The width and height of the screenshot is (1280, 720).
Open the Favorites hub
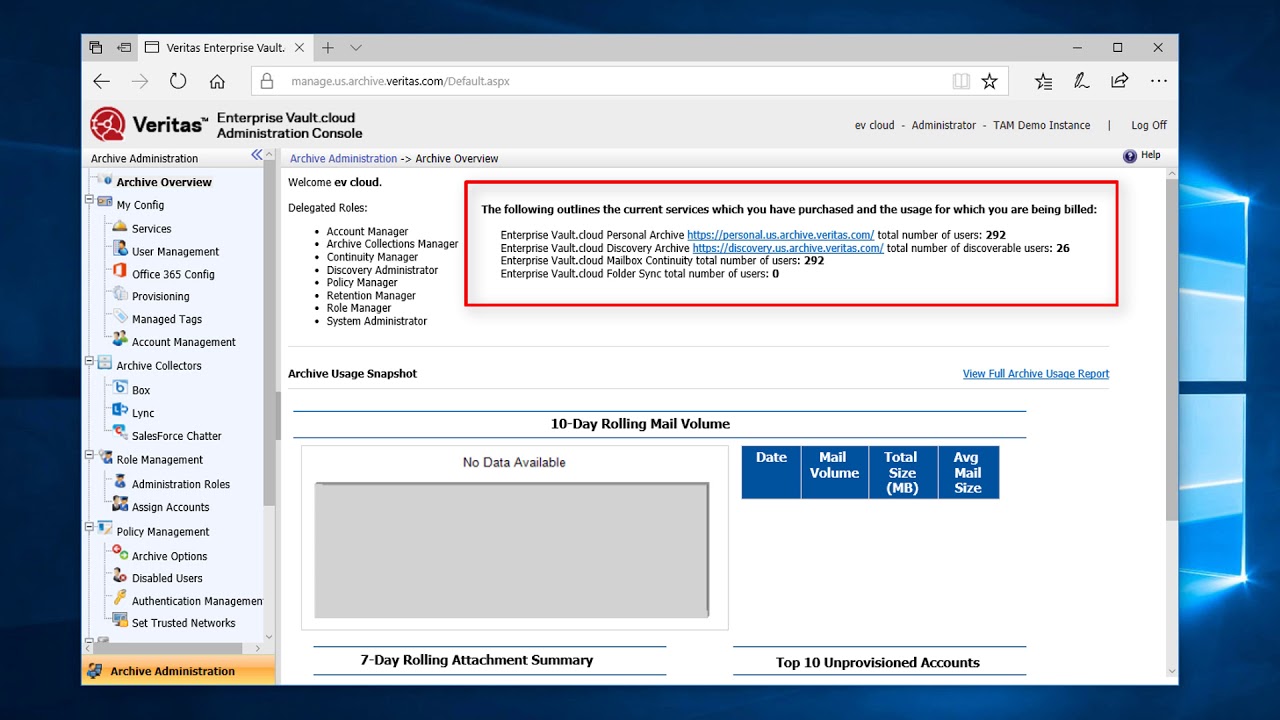pyautogui.click(x=1043, y=81)
